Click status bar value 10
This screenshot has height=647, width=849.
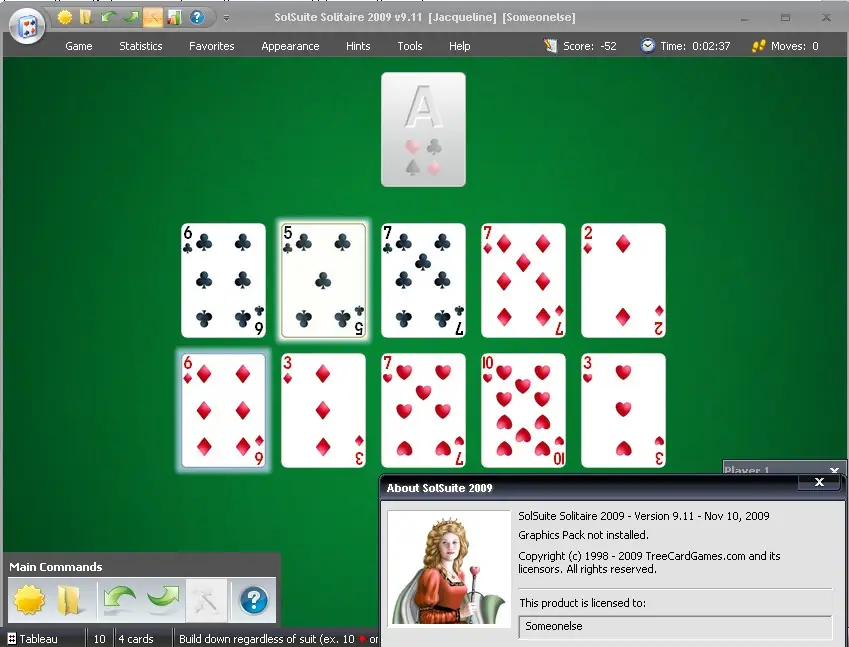tap(100, 639)
